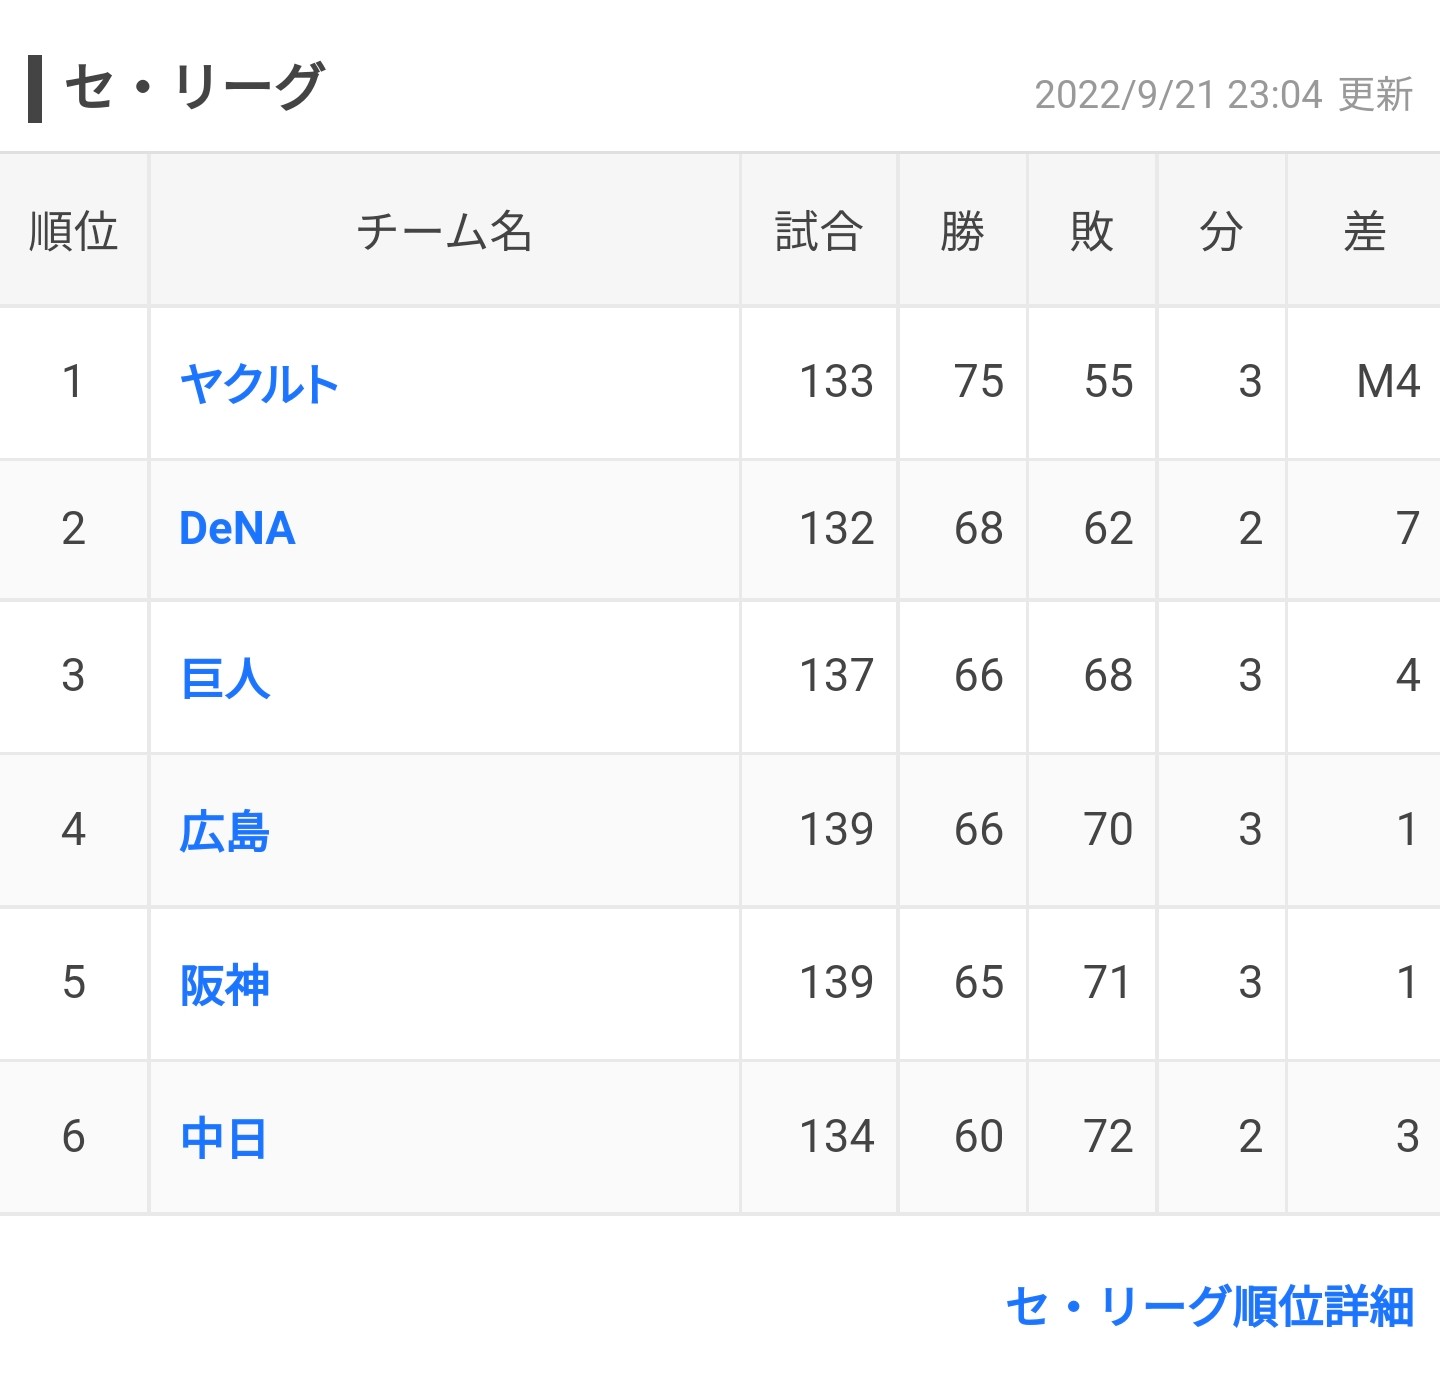The width and height of the screenshot is (1440, 1380).
Task: Click the 差 column header
Action: tap(1364, 231)
